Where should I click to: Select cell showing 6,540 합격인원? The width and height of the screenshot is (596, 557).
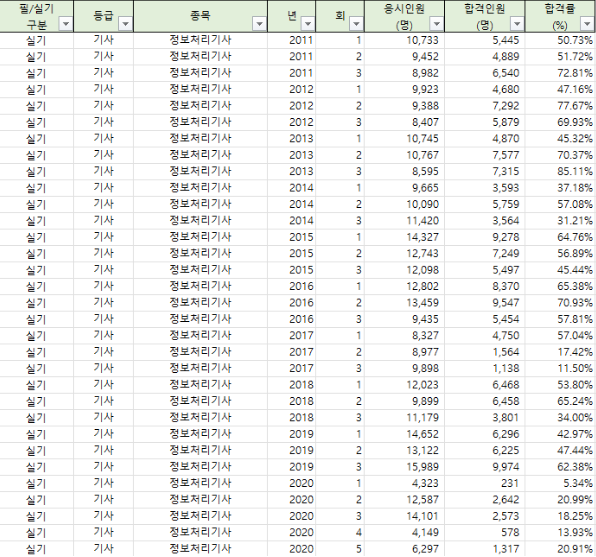point(485,73)
